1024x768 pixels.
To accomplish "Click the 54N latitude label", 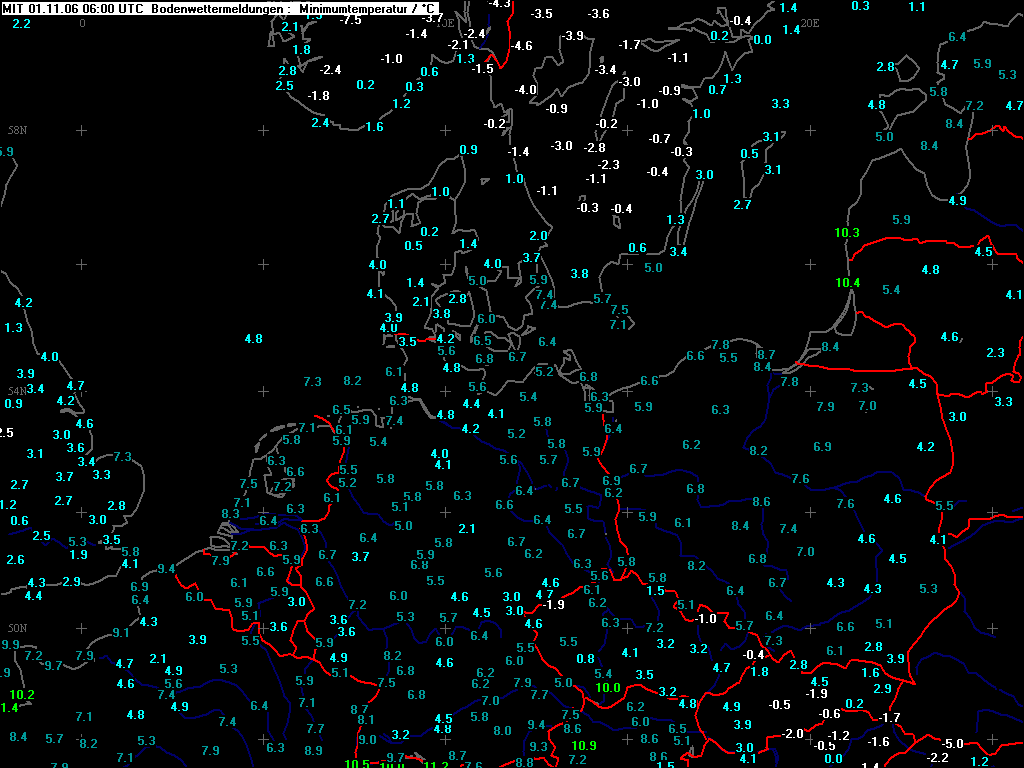I will click(17, 391).
